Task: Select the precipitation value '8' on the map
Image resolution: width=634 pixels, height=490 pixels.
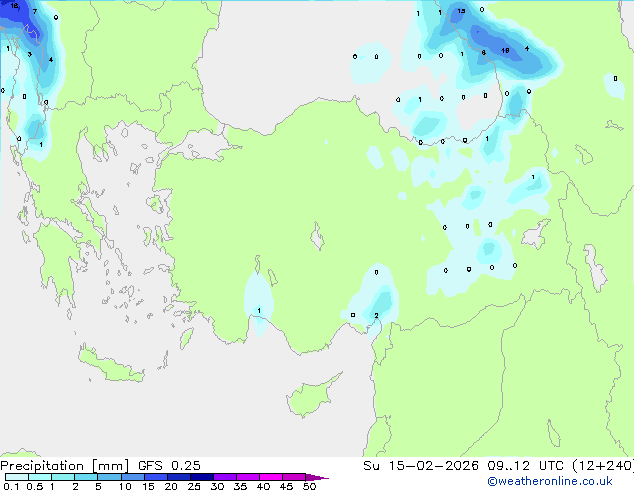Action: click(483, 53)
